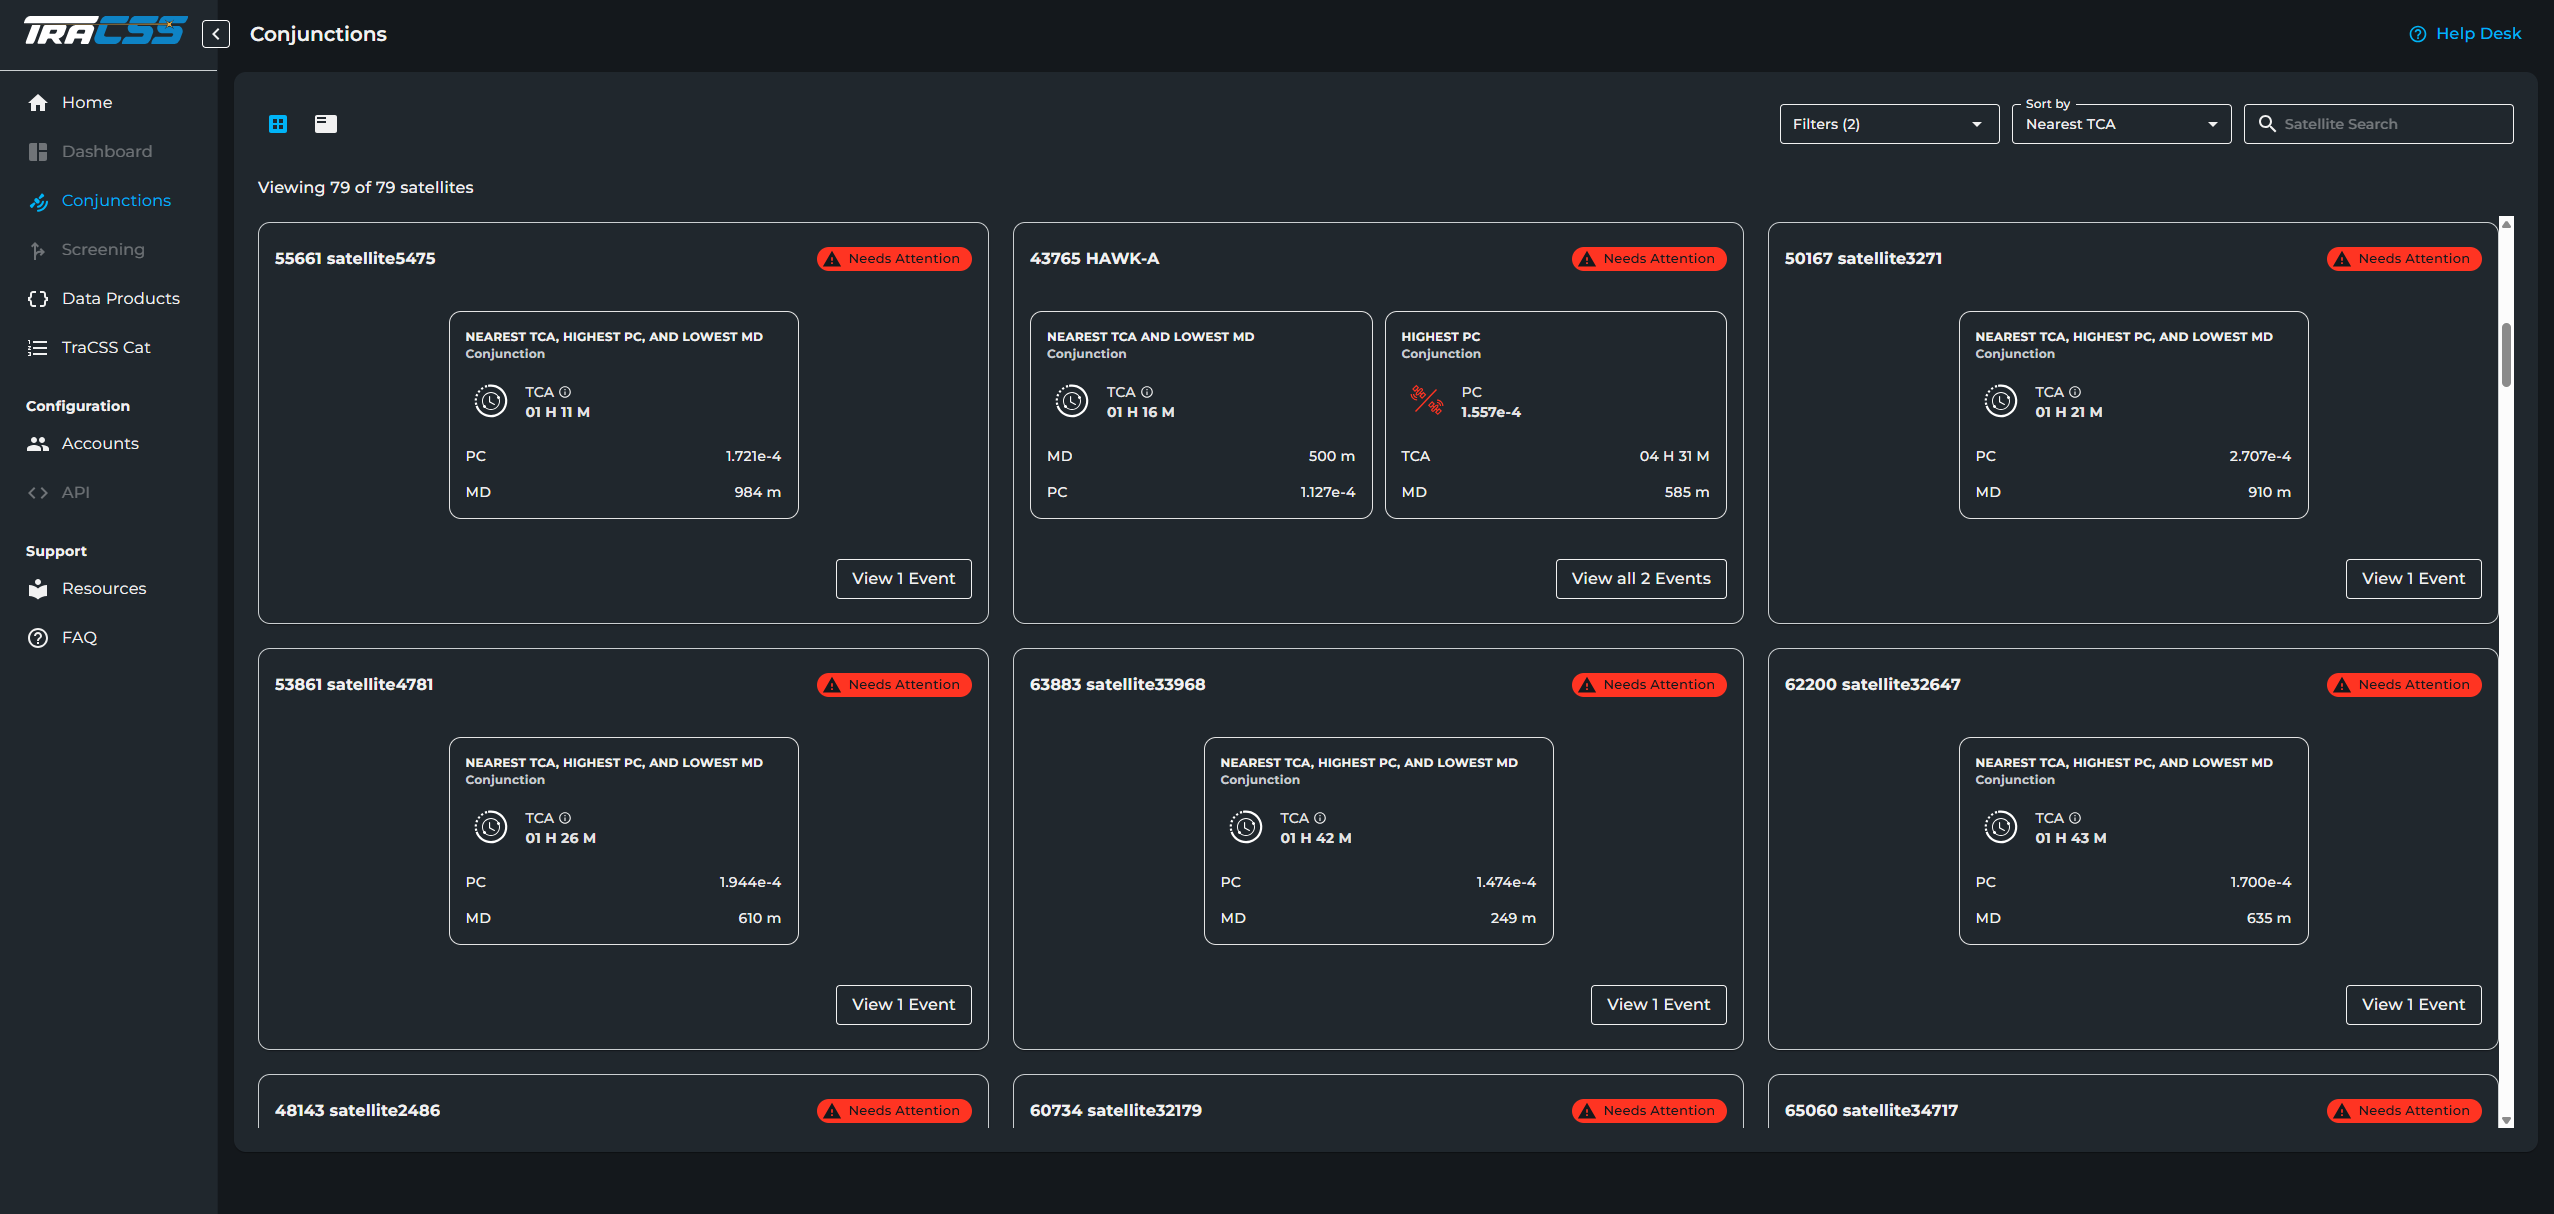Click the Accounts people icon

point(38,444)
